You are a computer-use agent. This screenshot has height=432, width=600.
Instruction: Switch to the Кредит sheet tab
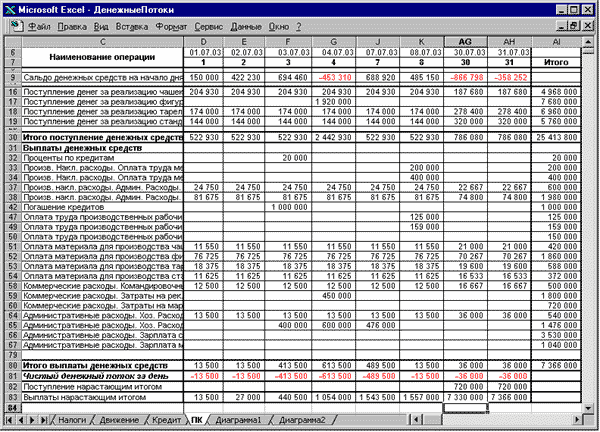pos(166,420)
